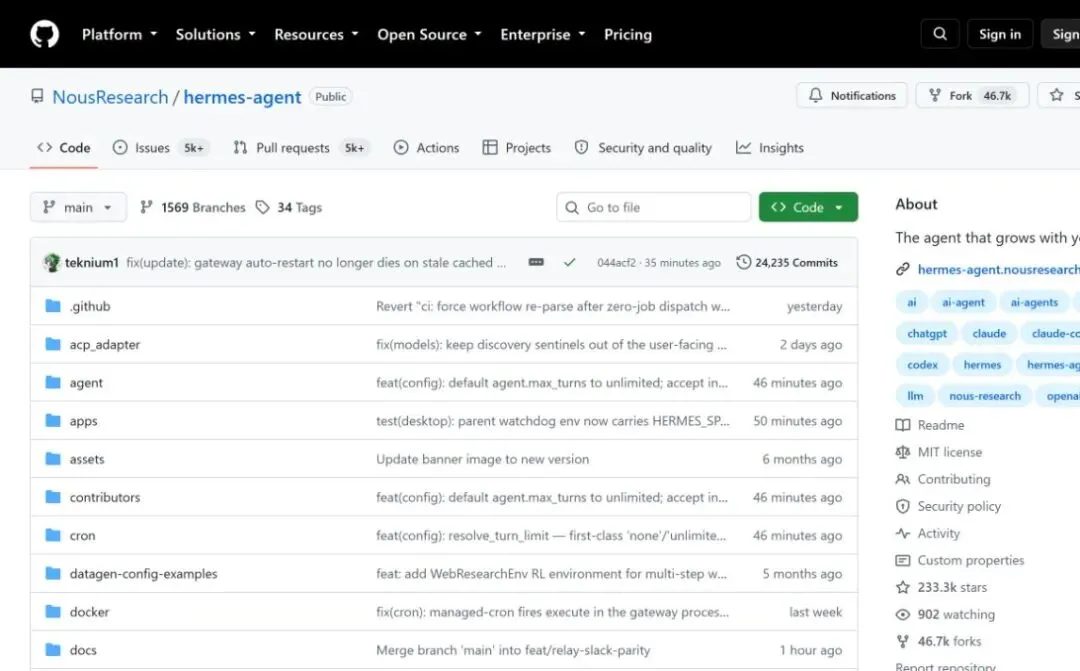
Task: Switch to the Code tab
Action: (x=64, y=147)
